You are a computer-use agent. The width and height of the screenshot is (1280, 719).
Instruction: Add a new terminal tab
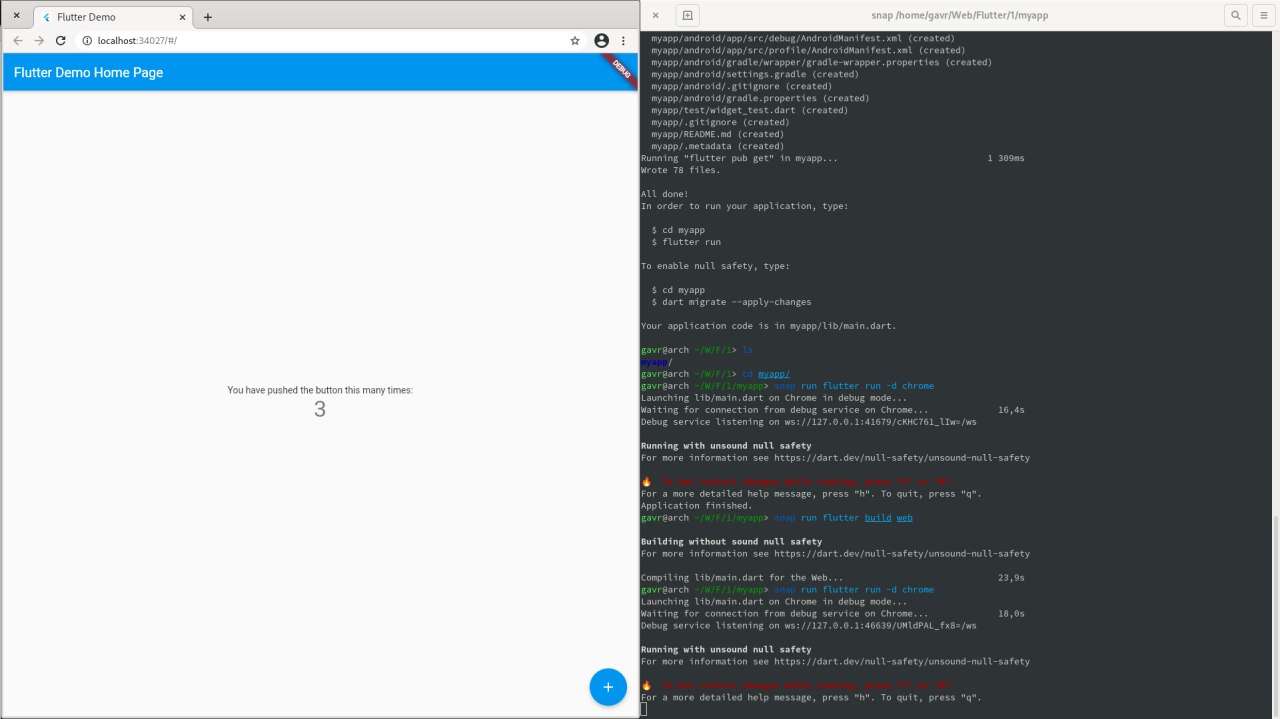click(x=687, y=15)
